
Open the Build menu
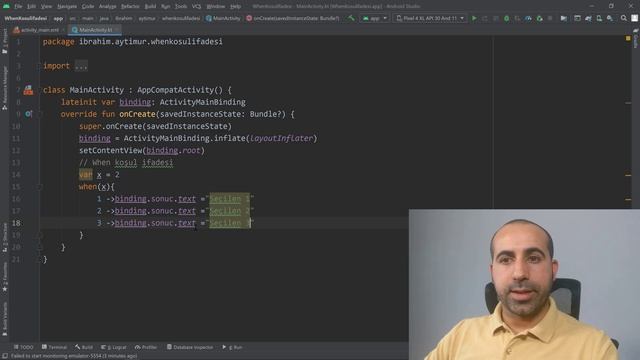(x=150, y=7)
